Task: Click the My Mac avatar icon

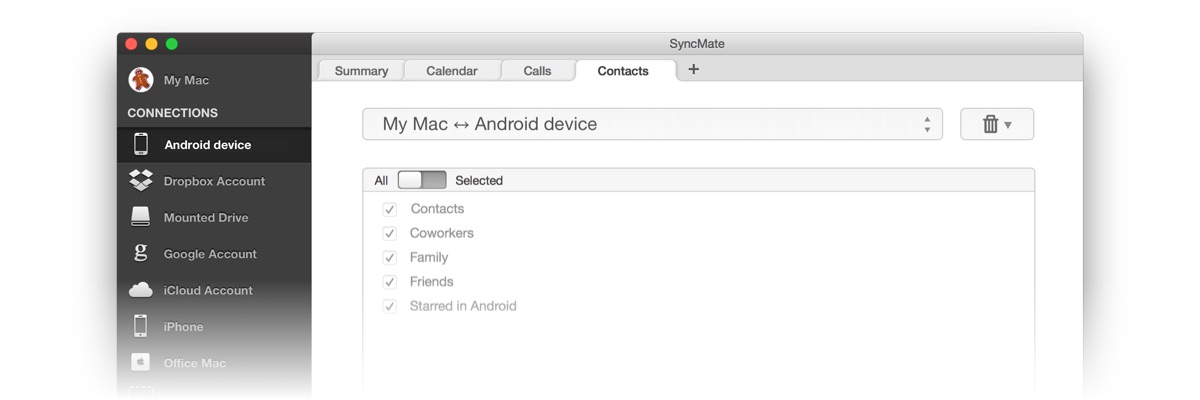Action: [141, 80]
